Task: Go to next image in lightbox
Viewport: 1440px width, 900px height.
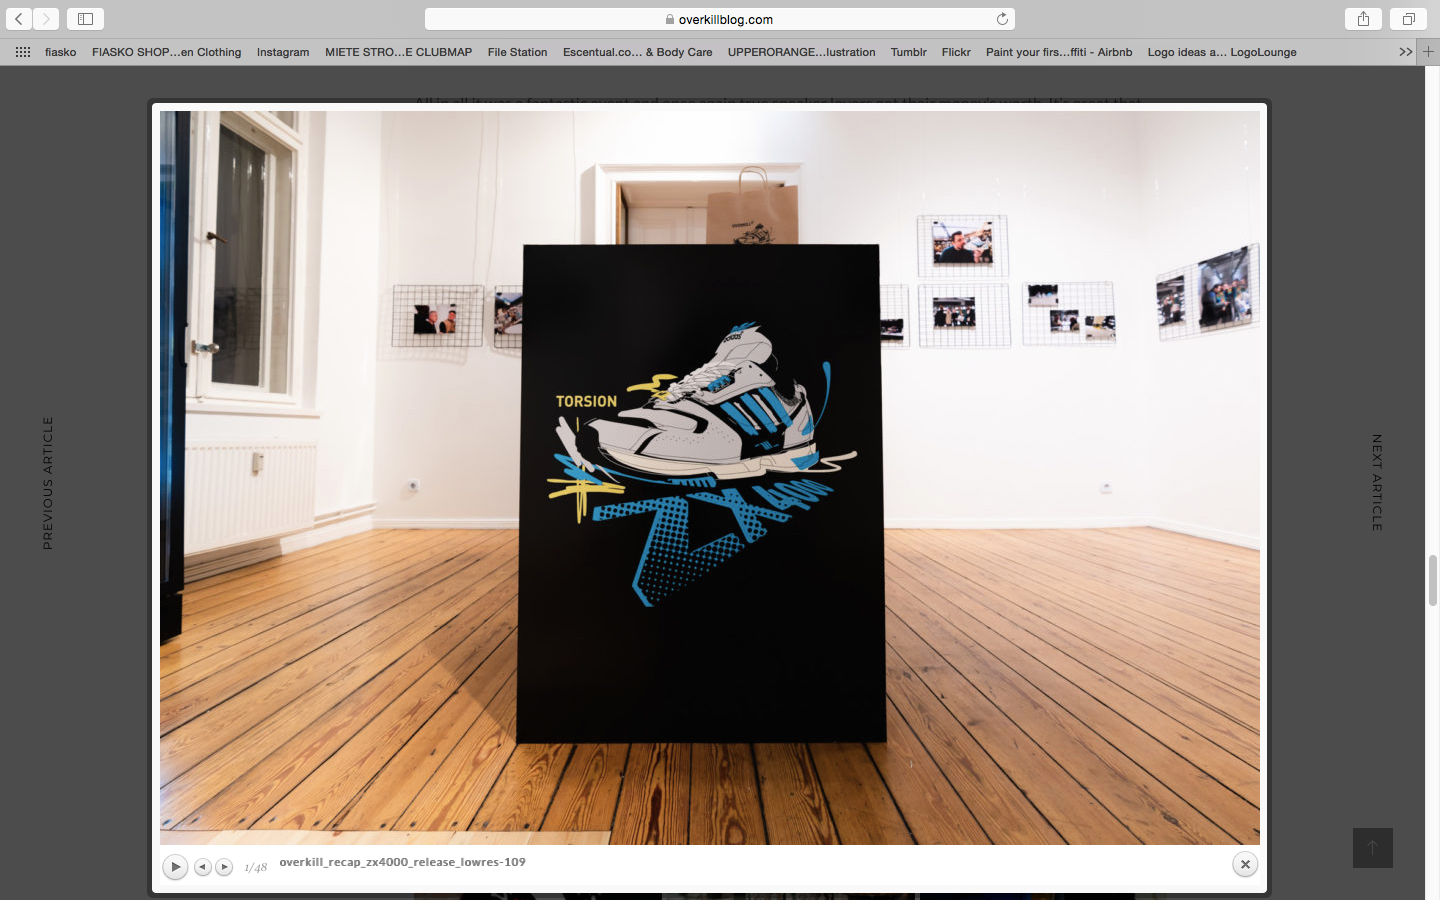Action: click(x=224, y=867)
